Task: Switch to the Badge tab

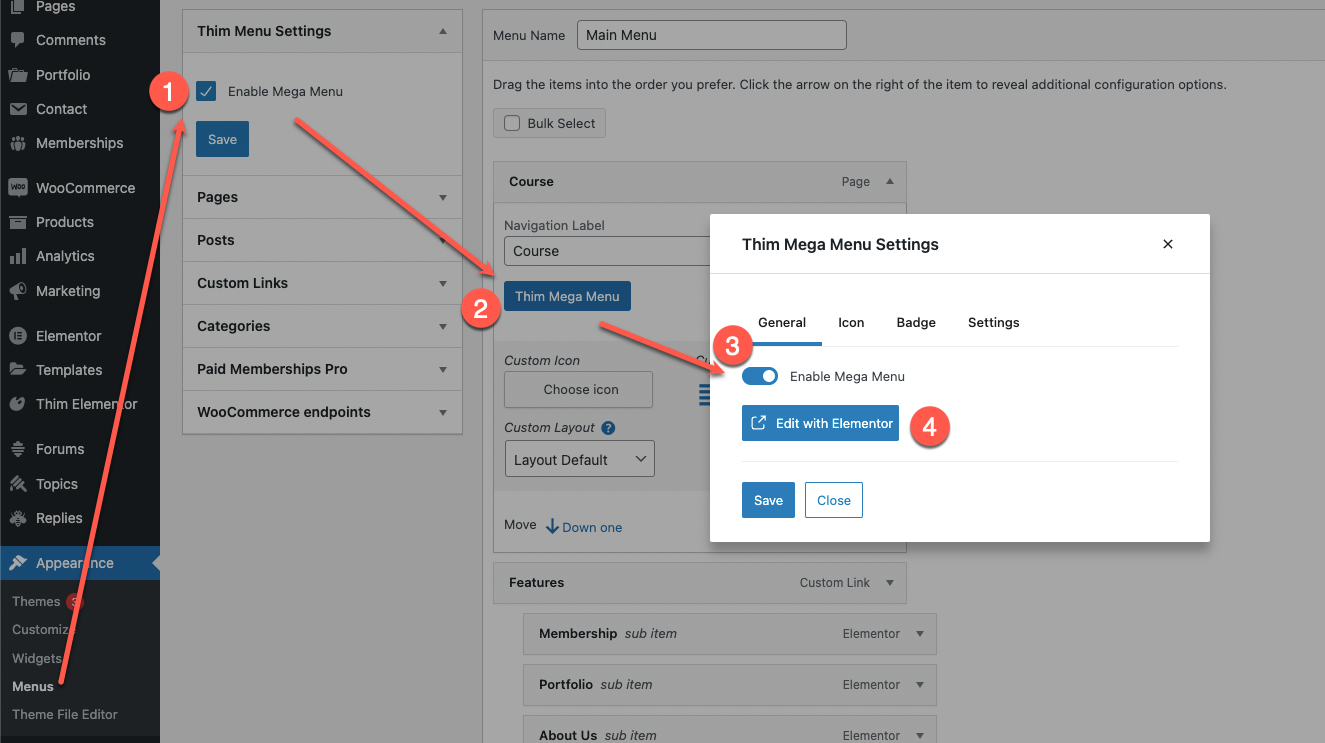Action: [x=916, y=322]
